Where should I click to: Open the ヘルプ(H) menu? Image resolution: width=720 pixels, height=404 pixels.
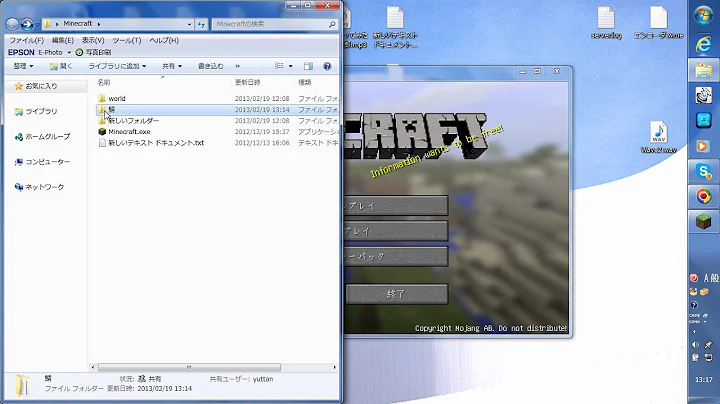164,40
